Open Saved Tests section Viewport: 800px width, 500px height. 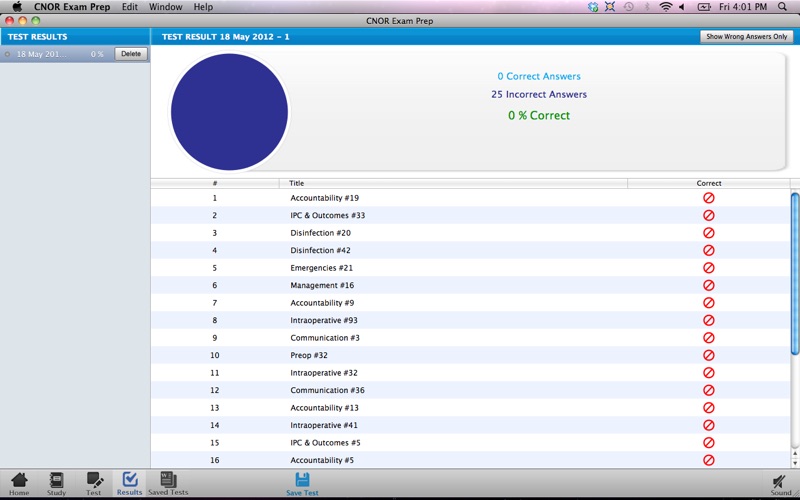coord(168,484)
